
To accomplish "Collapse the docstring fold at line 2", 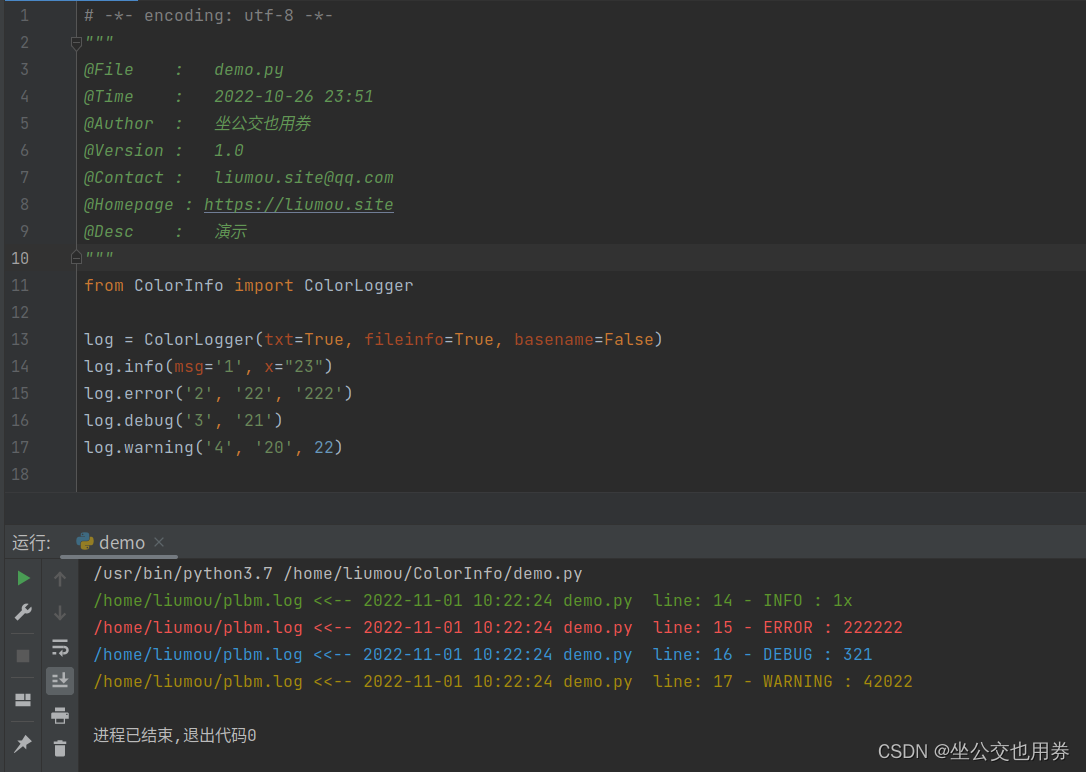I will [x=75, y=42].
